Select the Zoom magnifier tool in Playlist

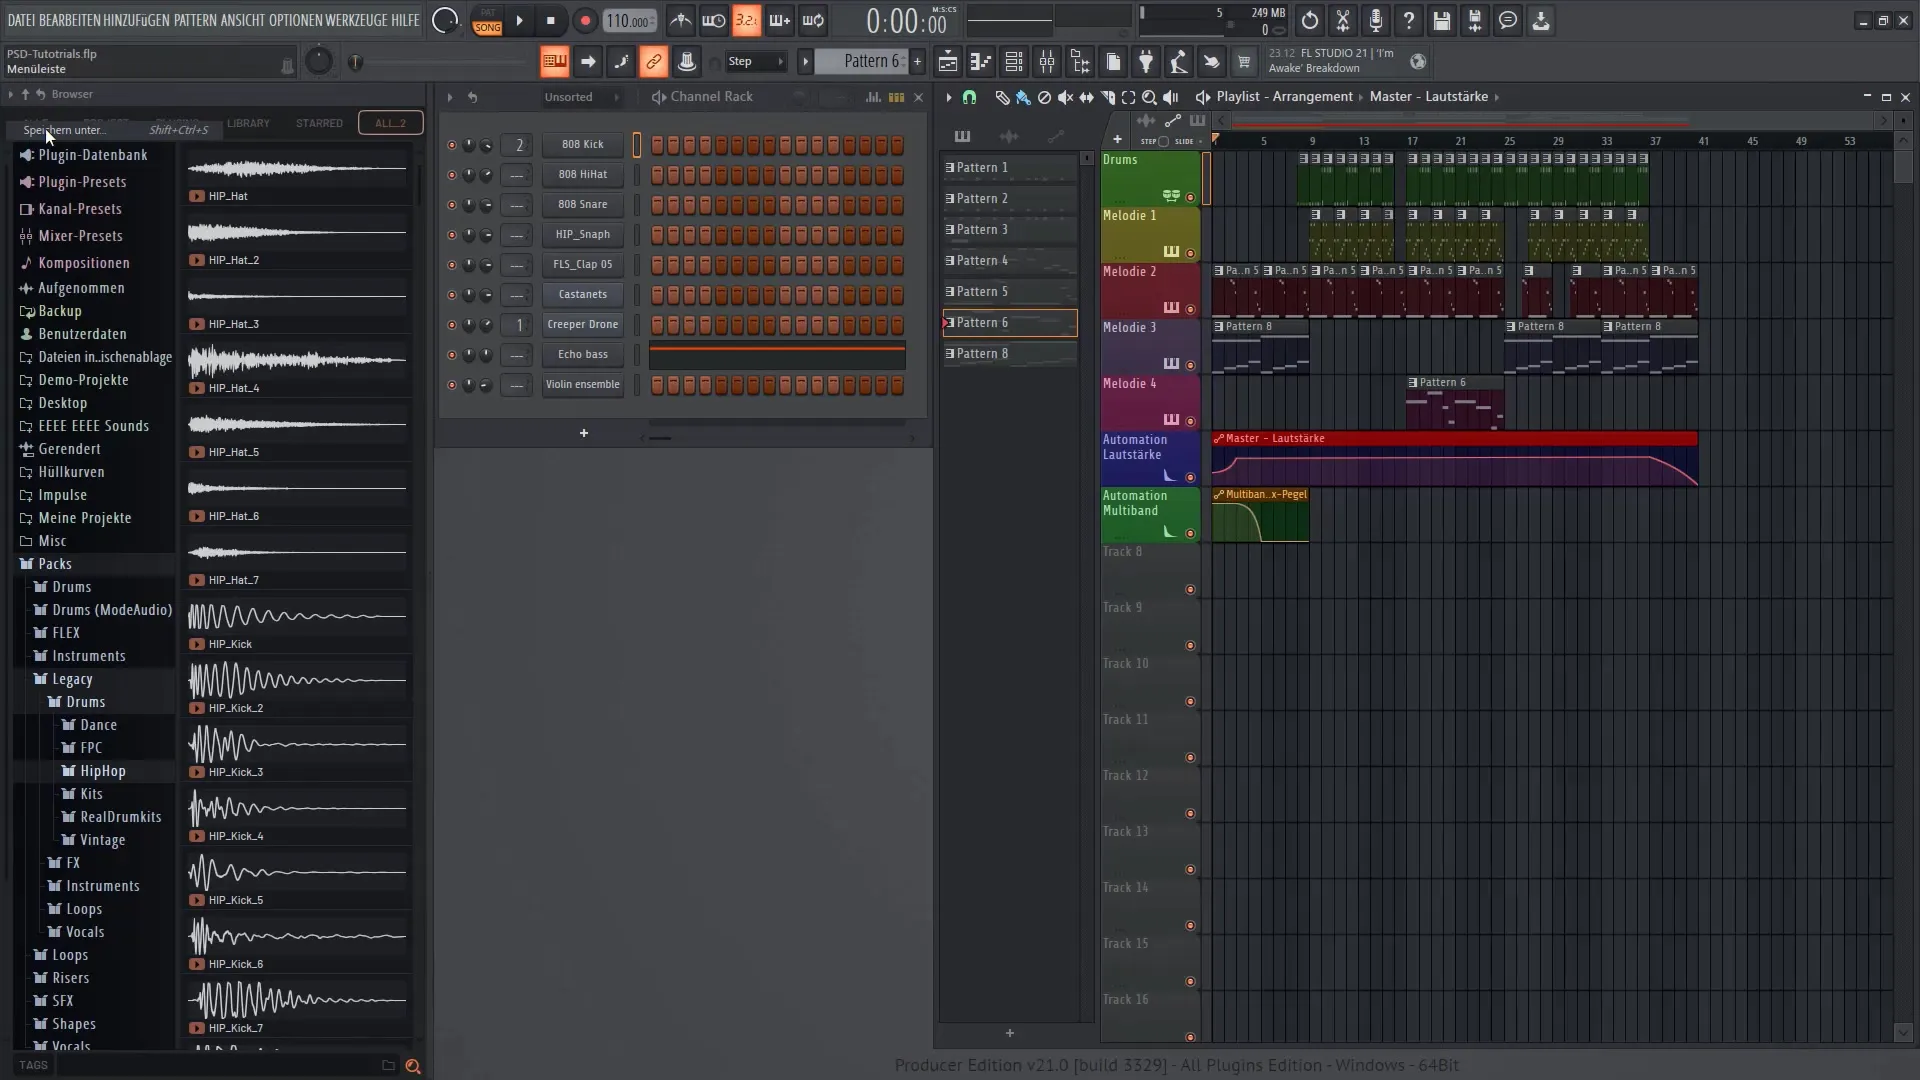pyautogui.click(x=1149, y=97)
